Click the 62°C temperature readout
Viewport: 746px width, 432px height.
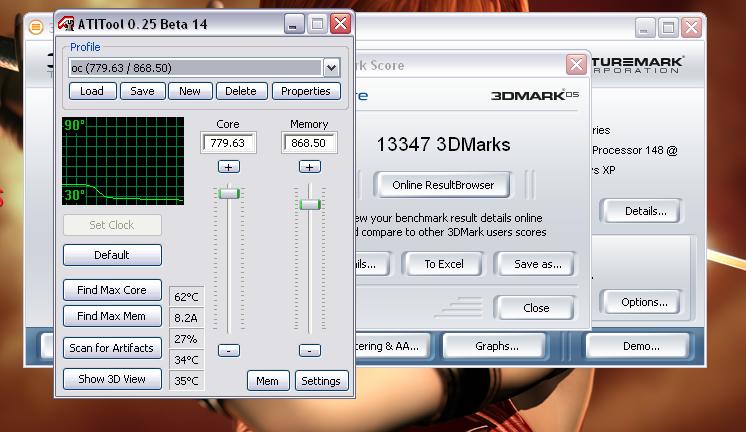186,297
